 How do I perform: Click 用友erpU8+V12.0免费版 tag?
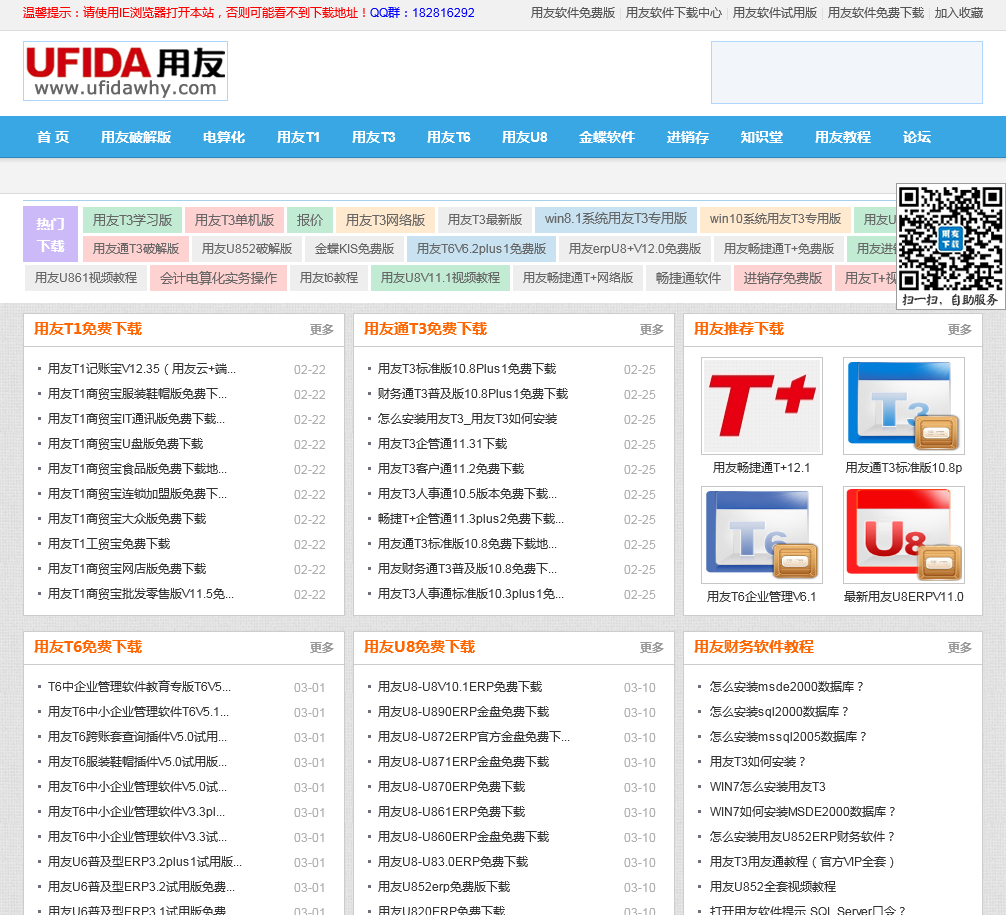[x=635, y=249]
